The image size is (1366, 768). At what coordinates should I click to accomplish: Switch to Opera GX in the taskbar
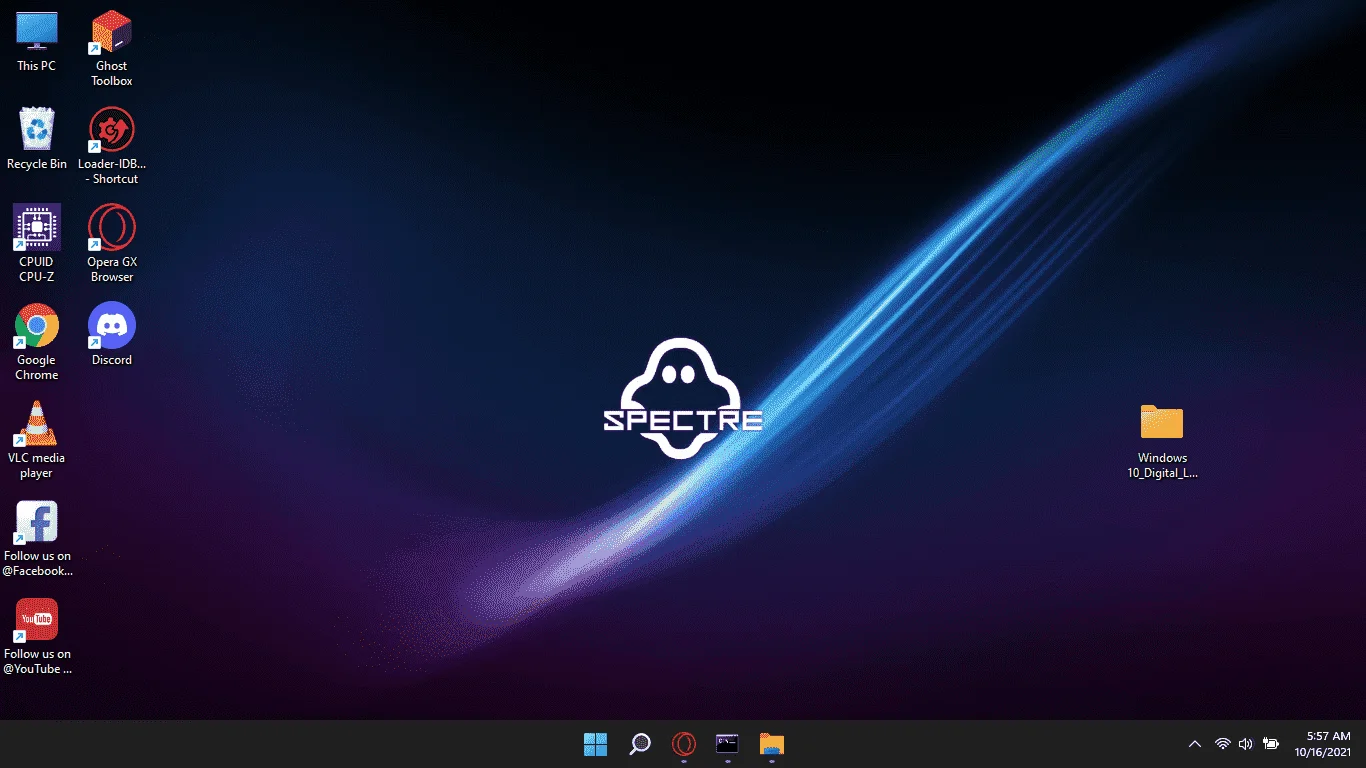pyautogui.click(x=684, y=744)
